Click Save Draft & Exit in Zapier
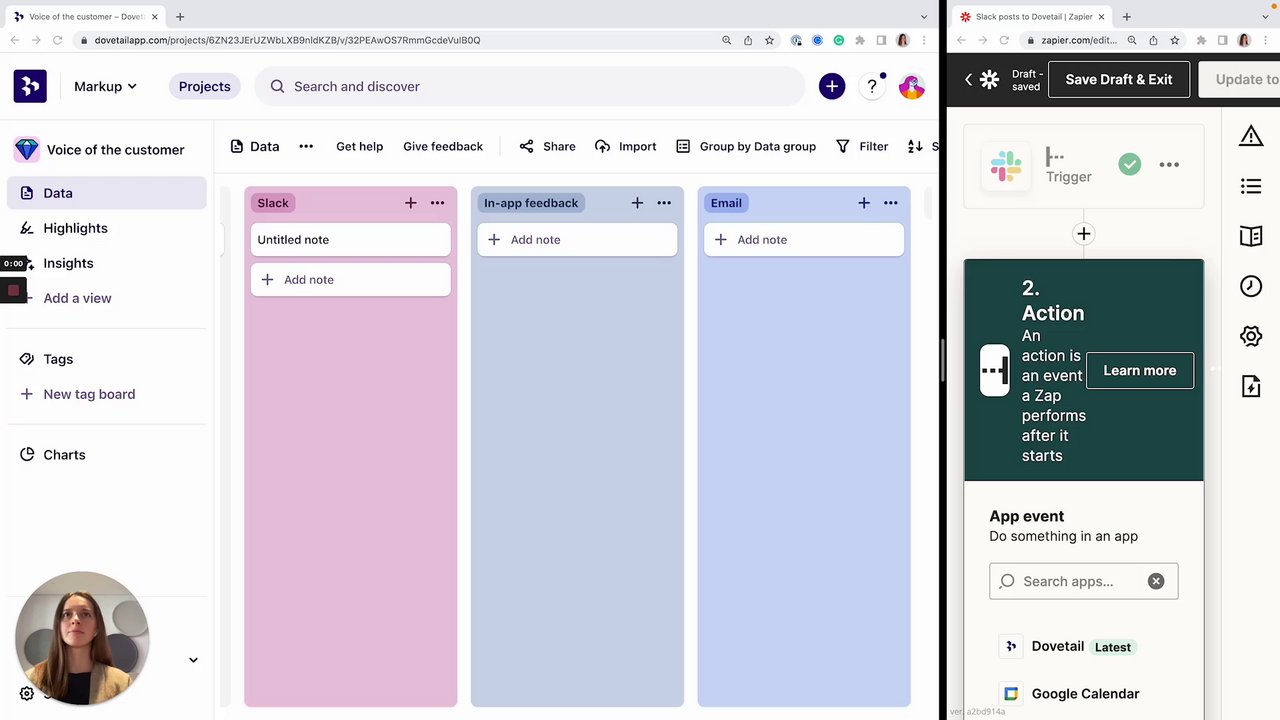The height and width of the screenshot is (720, 1280). point(1119,79)
